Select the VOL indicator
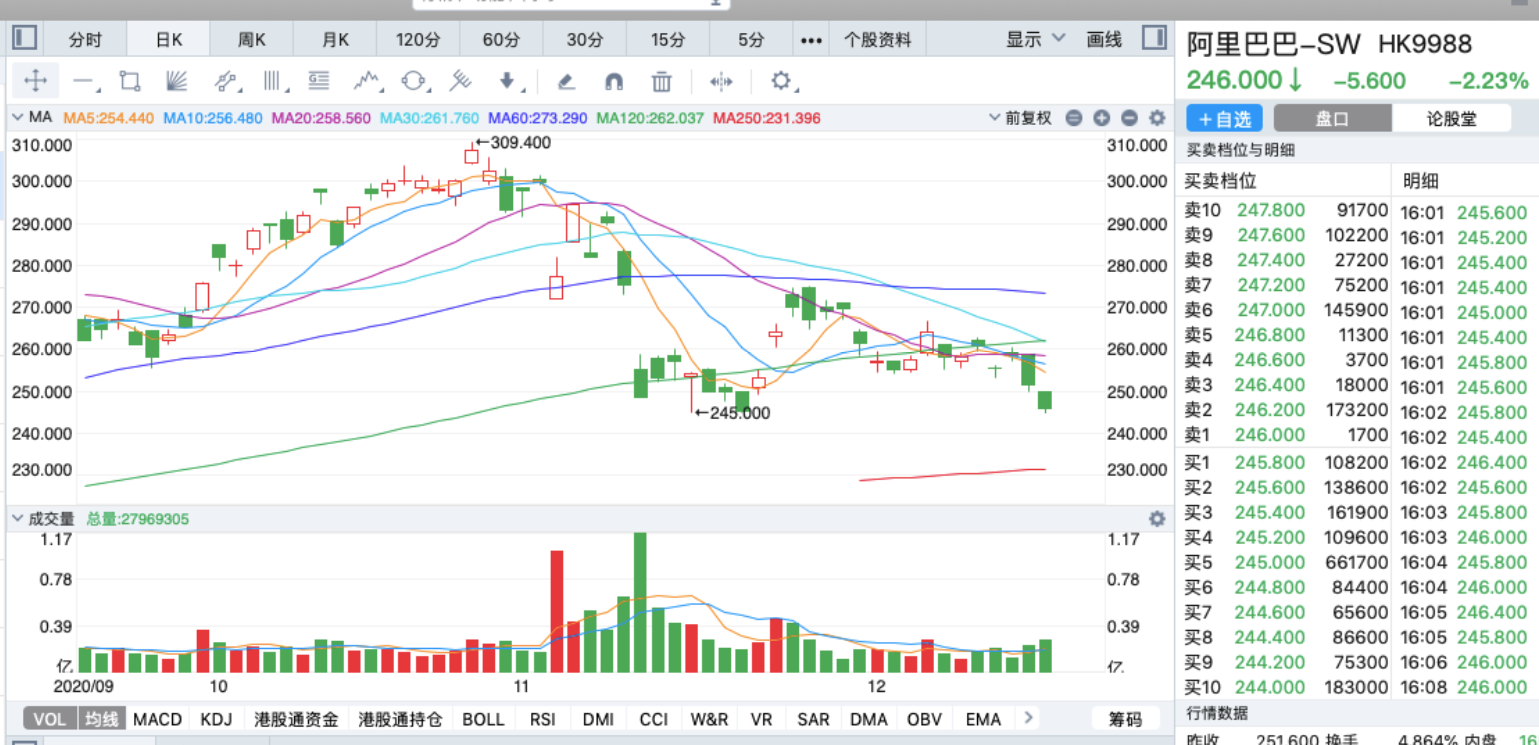The width and height of the screenshot is (1539, 745). 49,719
